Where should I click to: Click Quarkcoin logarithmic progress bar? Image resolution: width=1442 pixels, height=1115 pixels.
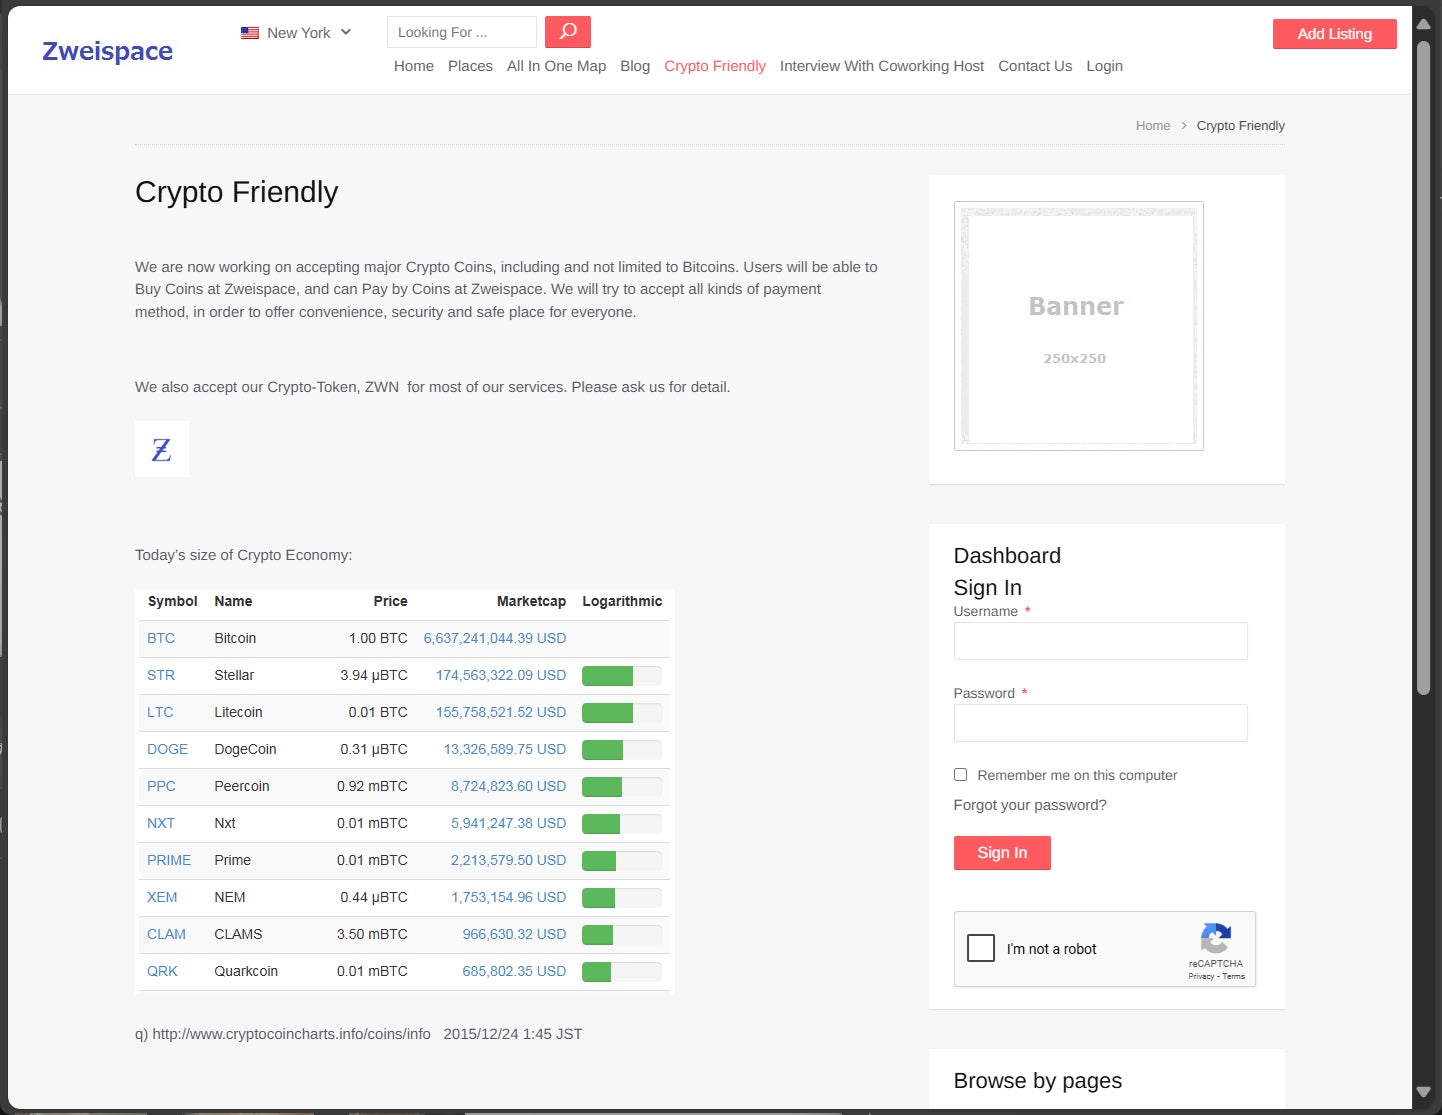tap(622, 972)
